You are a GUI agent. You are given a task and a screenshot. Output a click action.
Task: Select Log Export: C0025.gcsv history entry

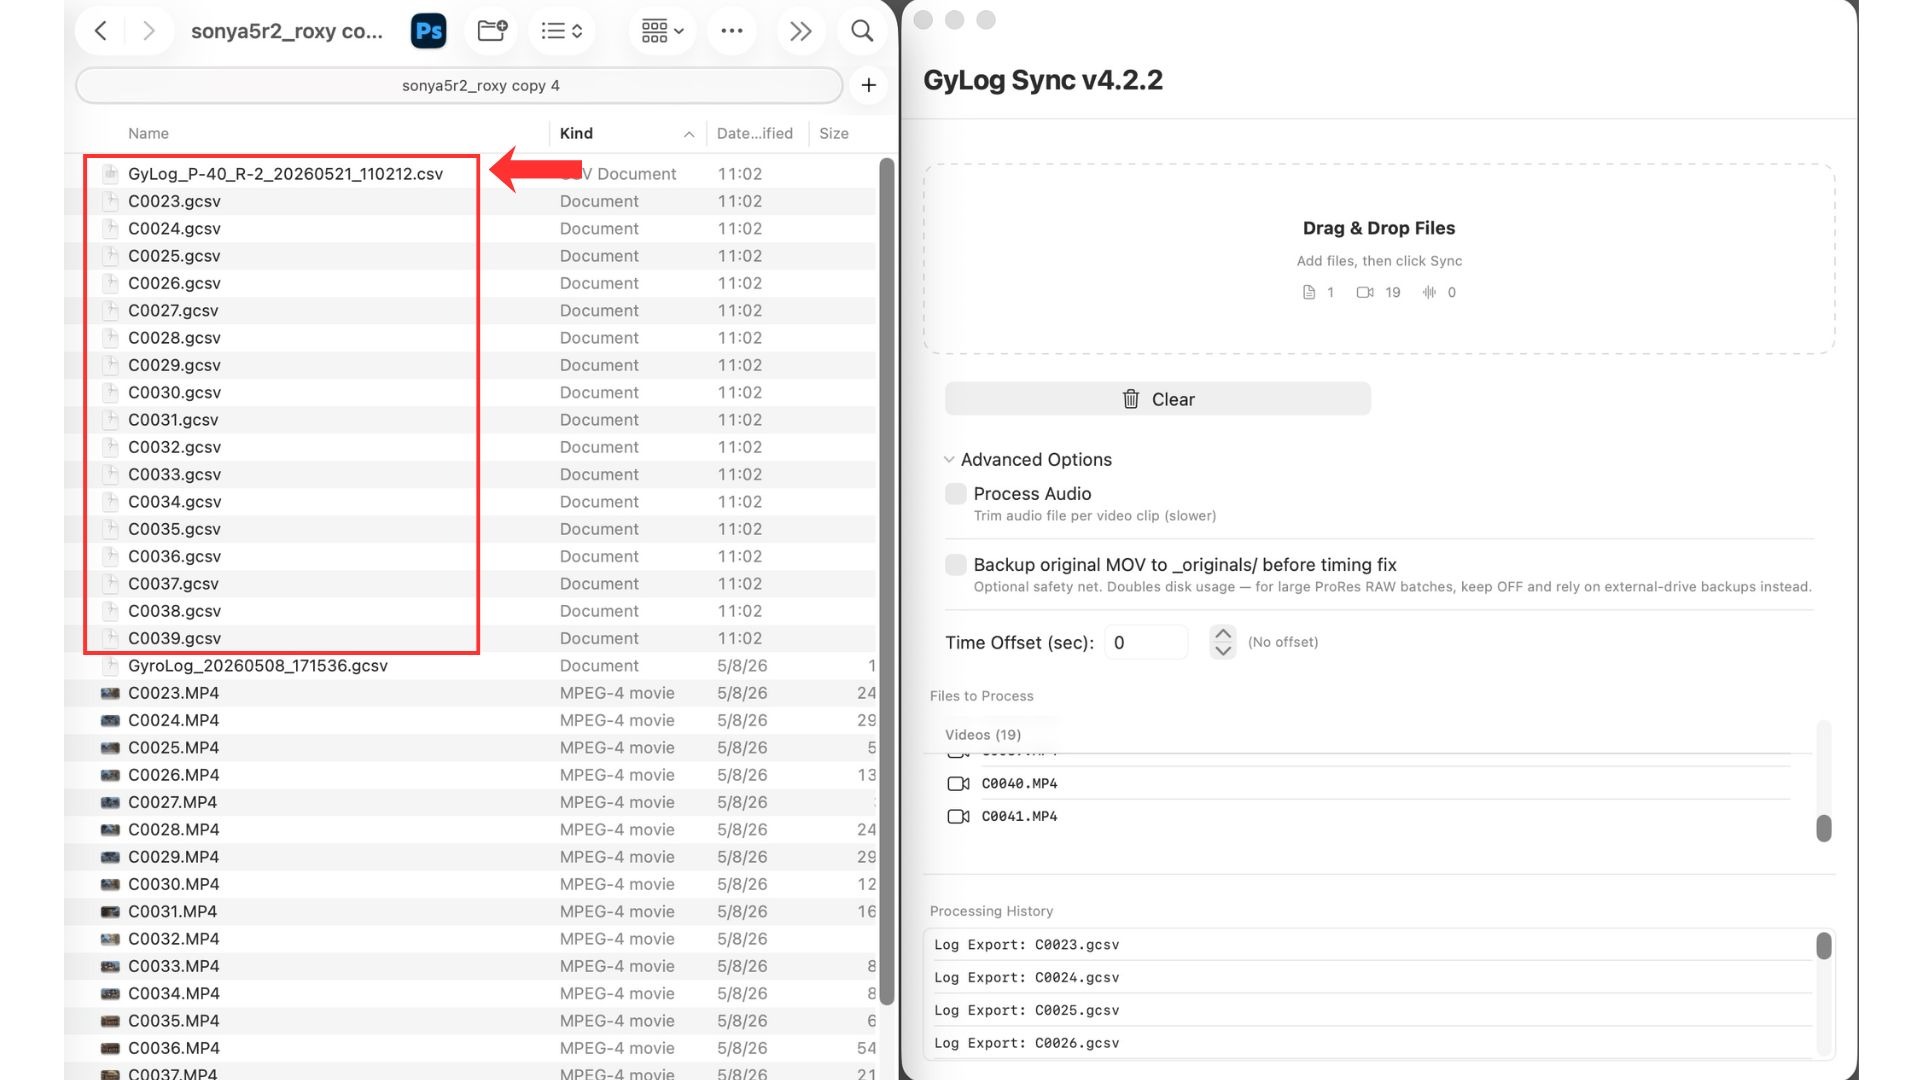click(1372, 1011)
